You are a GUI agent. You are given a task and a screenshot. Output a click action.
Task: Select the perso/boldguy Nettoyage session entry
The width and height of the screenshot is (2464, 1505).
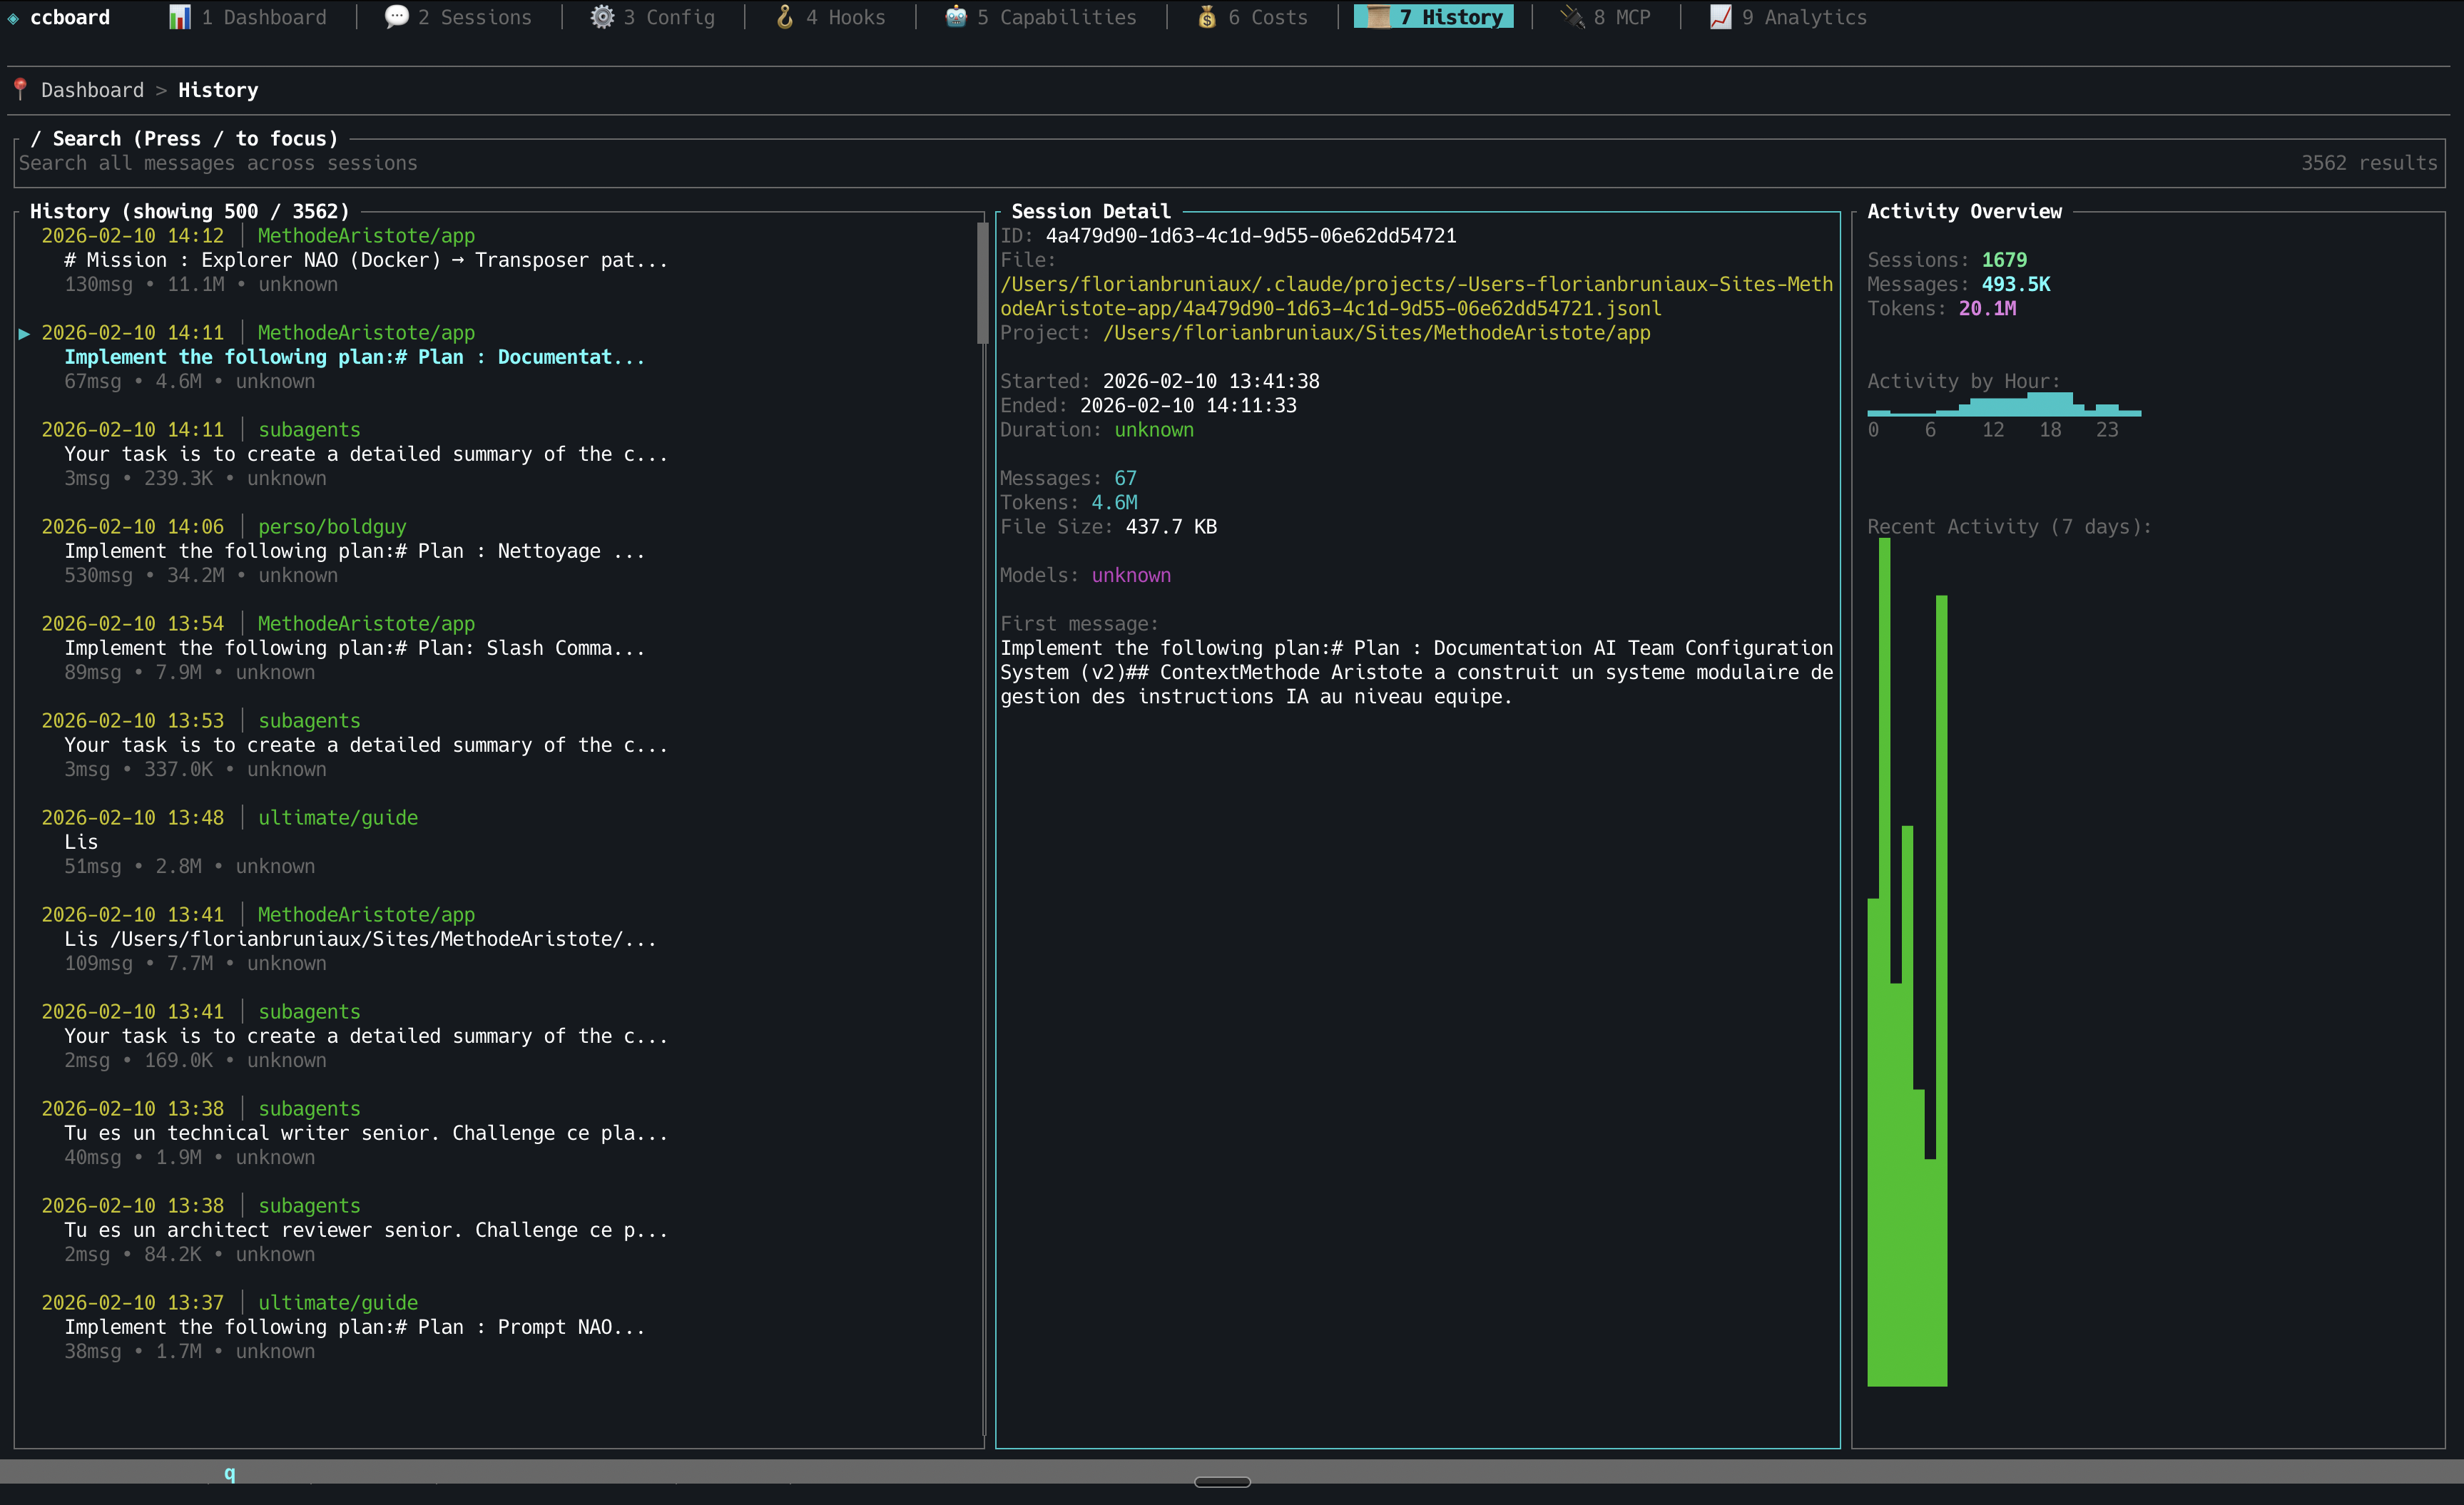[x=354, y=551]
